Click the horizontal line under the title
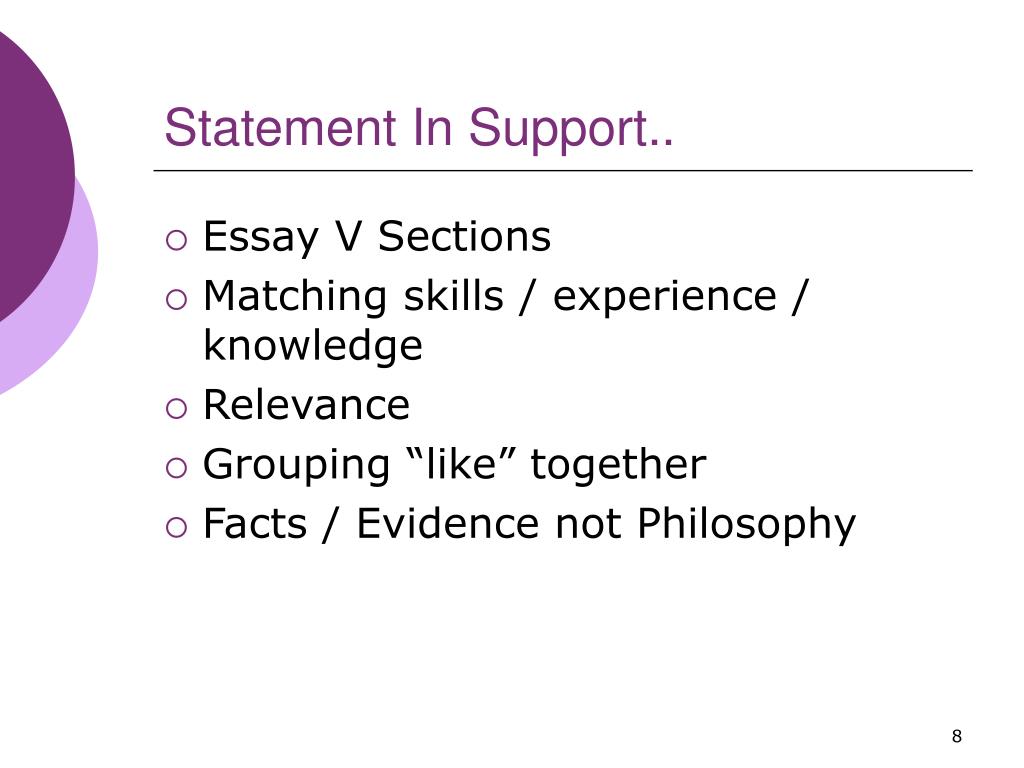Image resolution: width=1024 pixels, height=768 pixels. pos(563,170)
